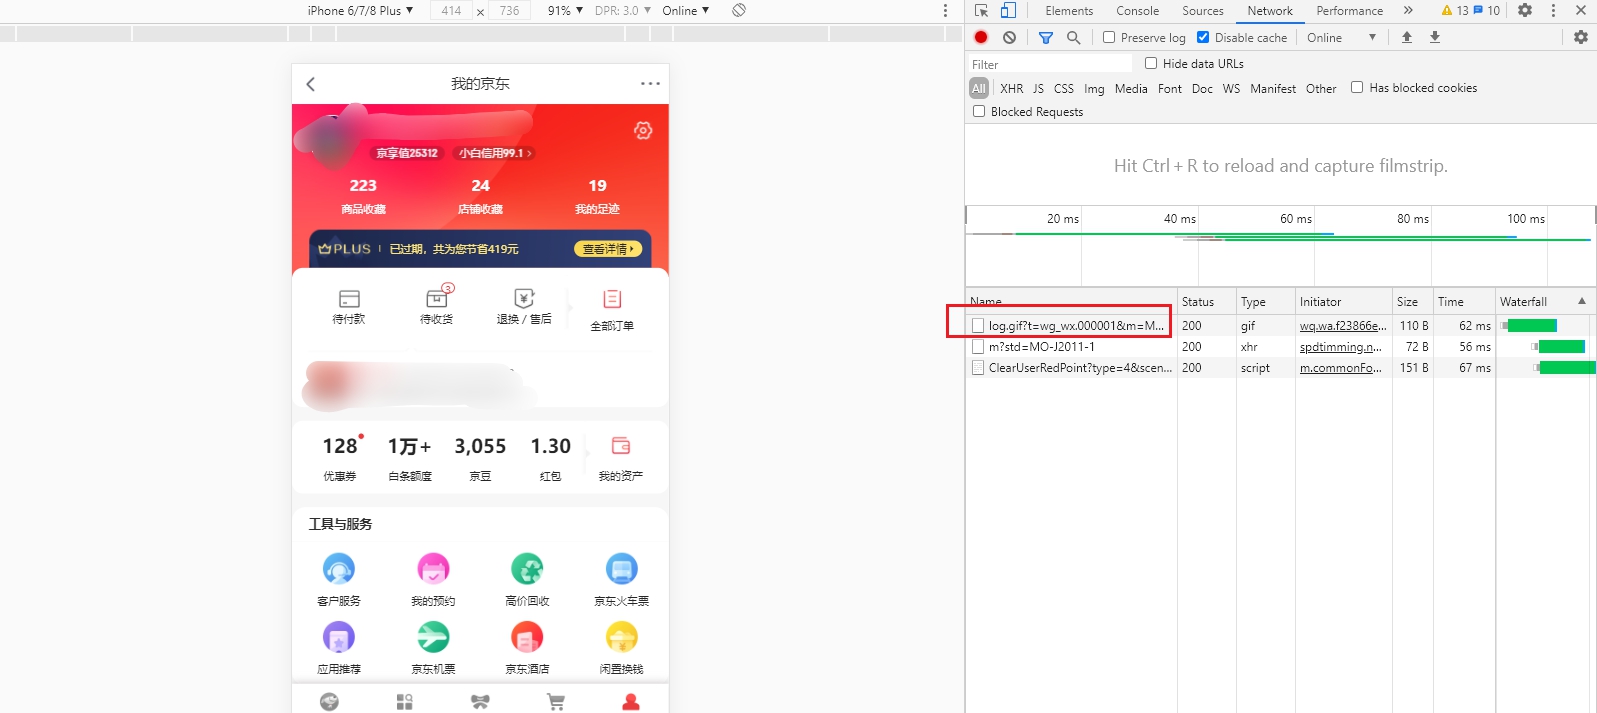Open the network search magnifier

click(1073, 37)
